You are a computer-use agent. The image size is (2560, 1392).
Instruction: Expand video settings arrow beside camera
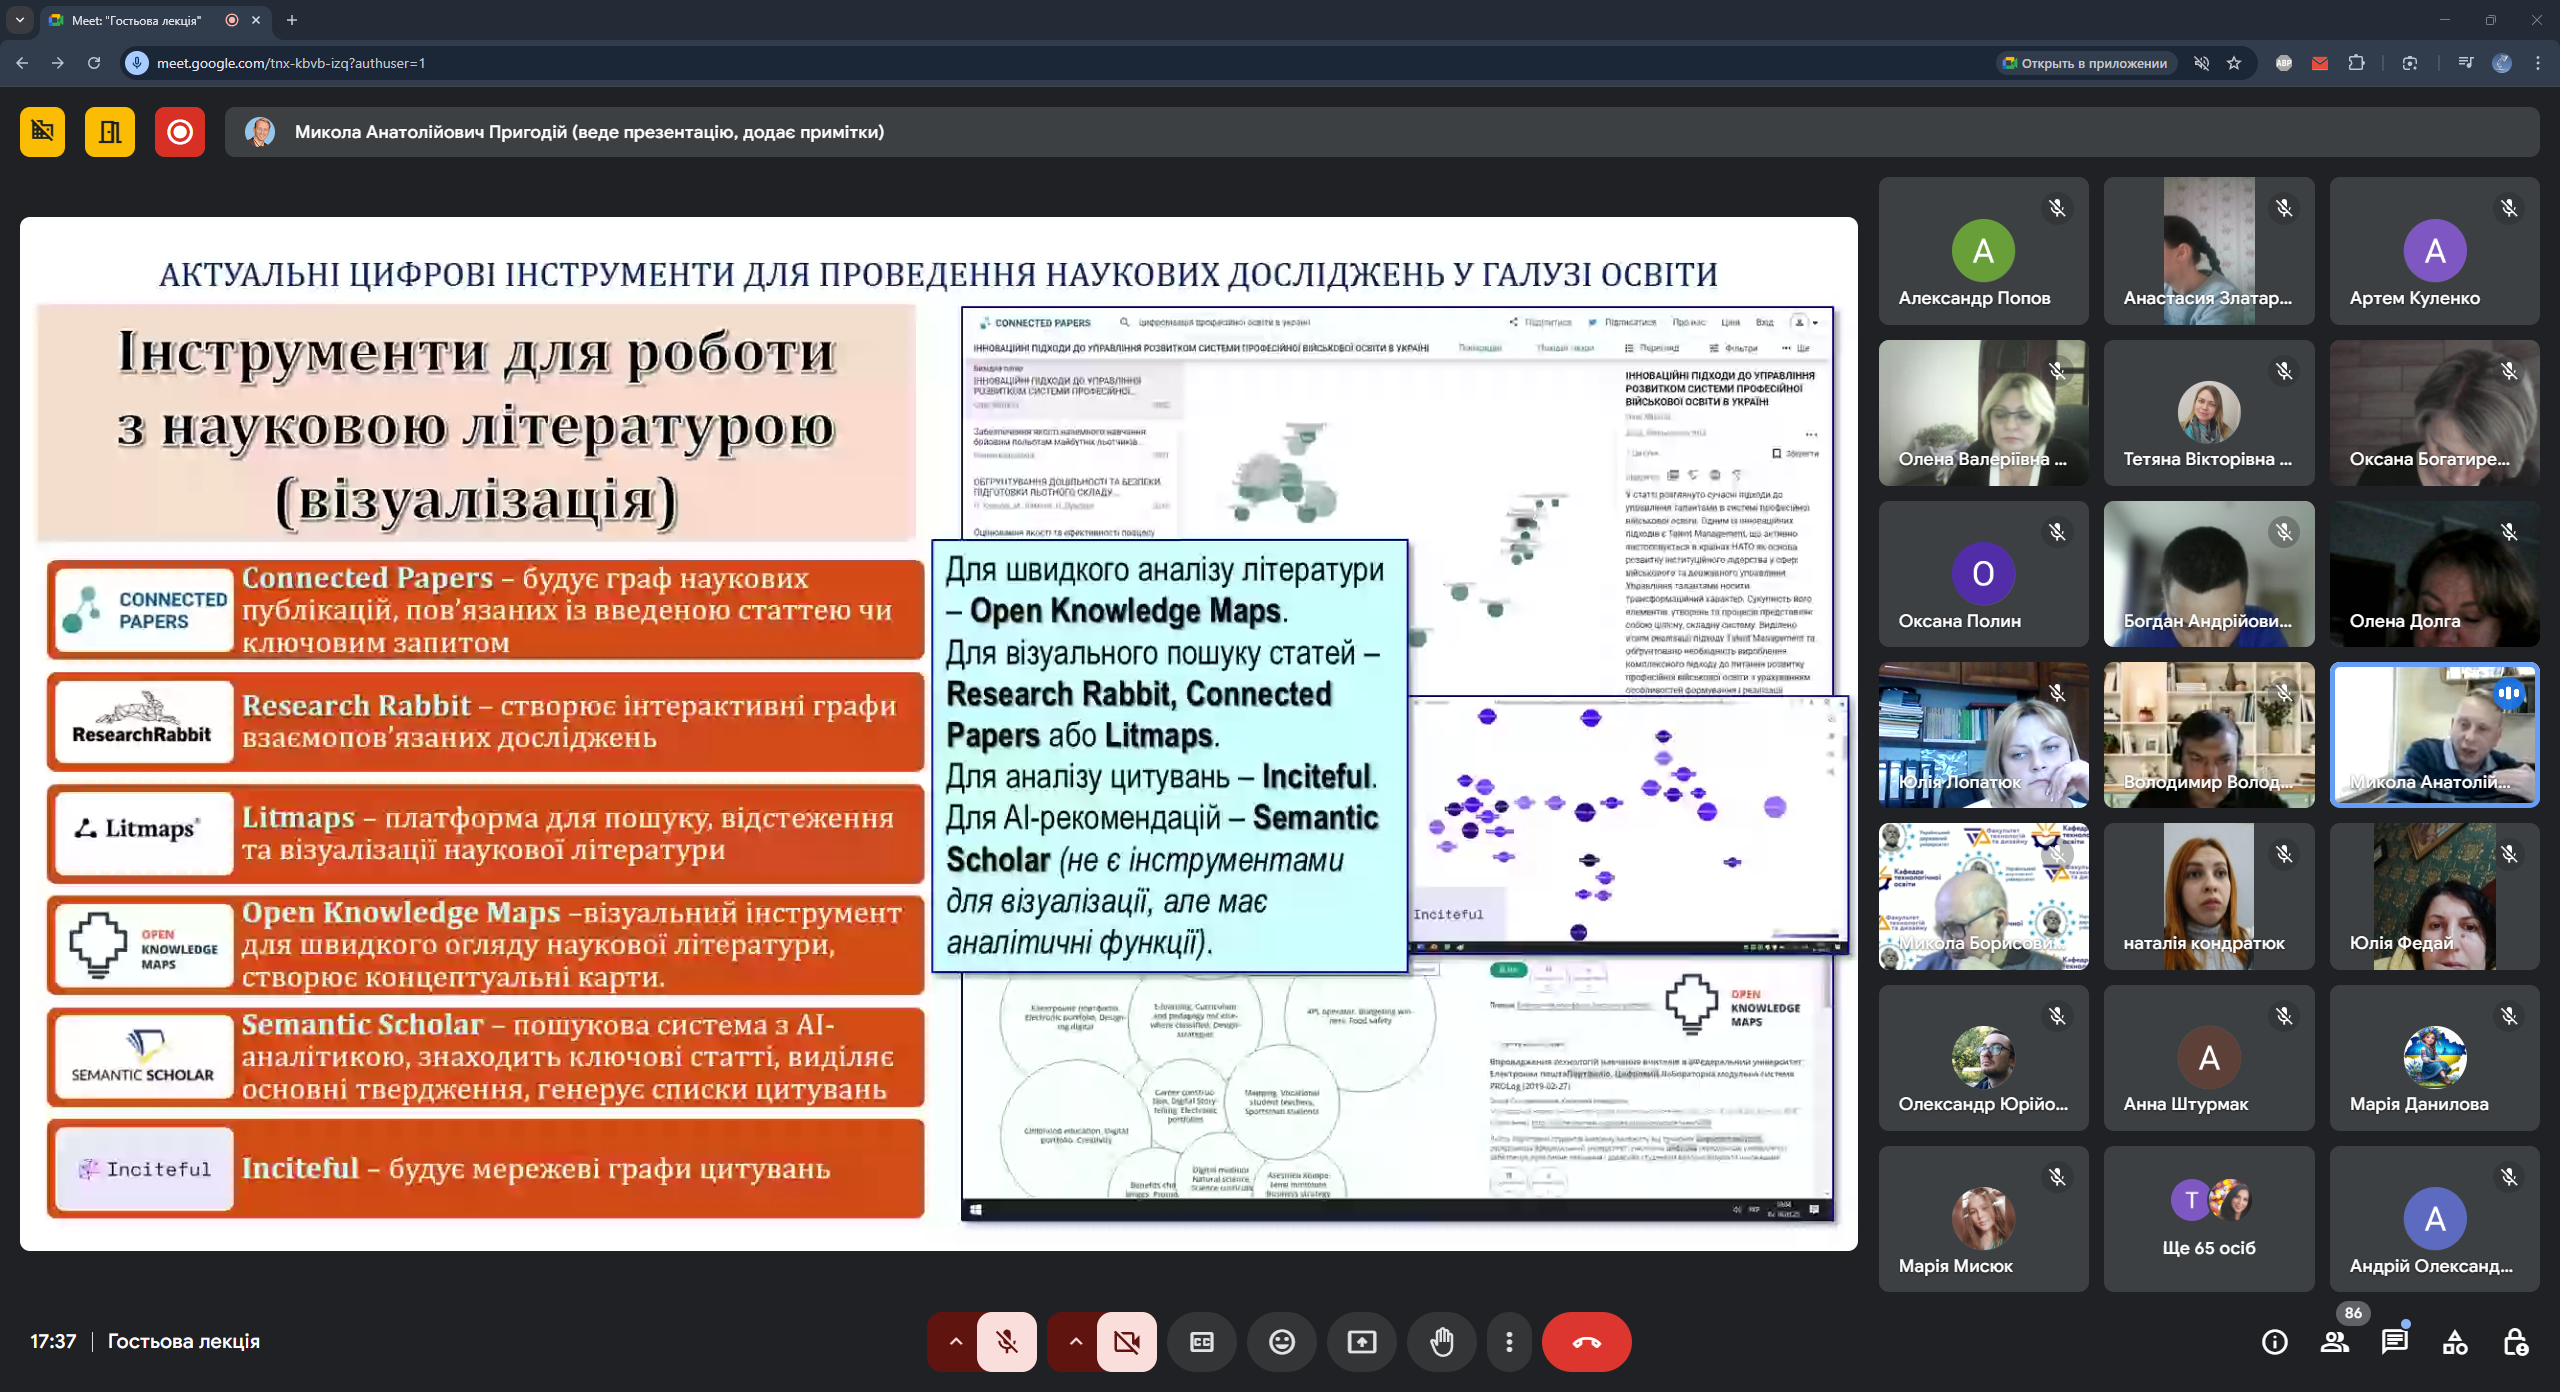point(1075,1342)
